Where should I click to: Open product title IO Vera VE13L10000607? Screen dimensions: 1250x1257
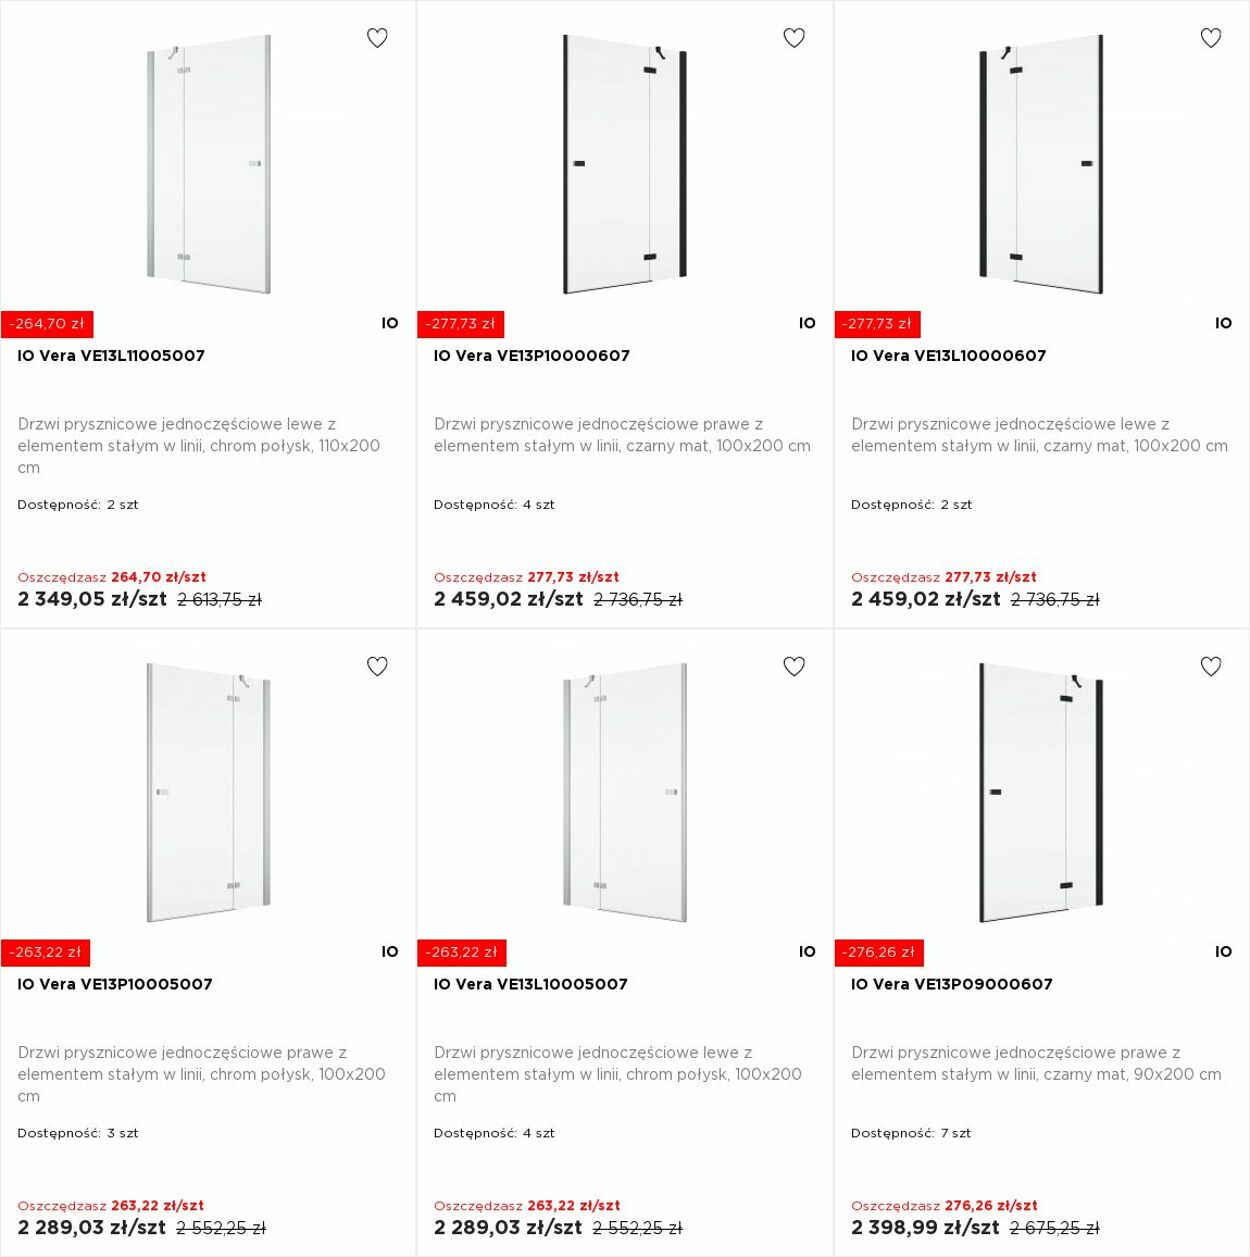tap(948, 356)
